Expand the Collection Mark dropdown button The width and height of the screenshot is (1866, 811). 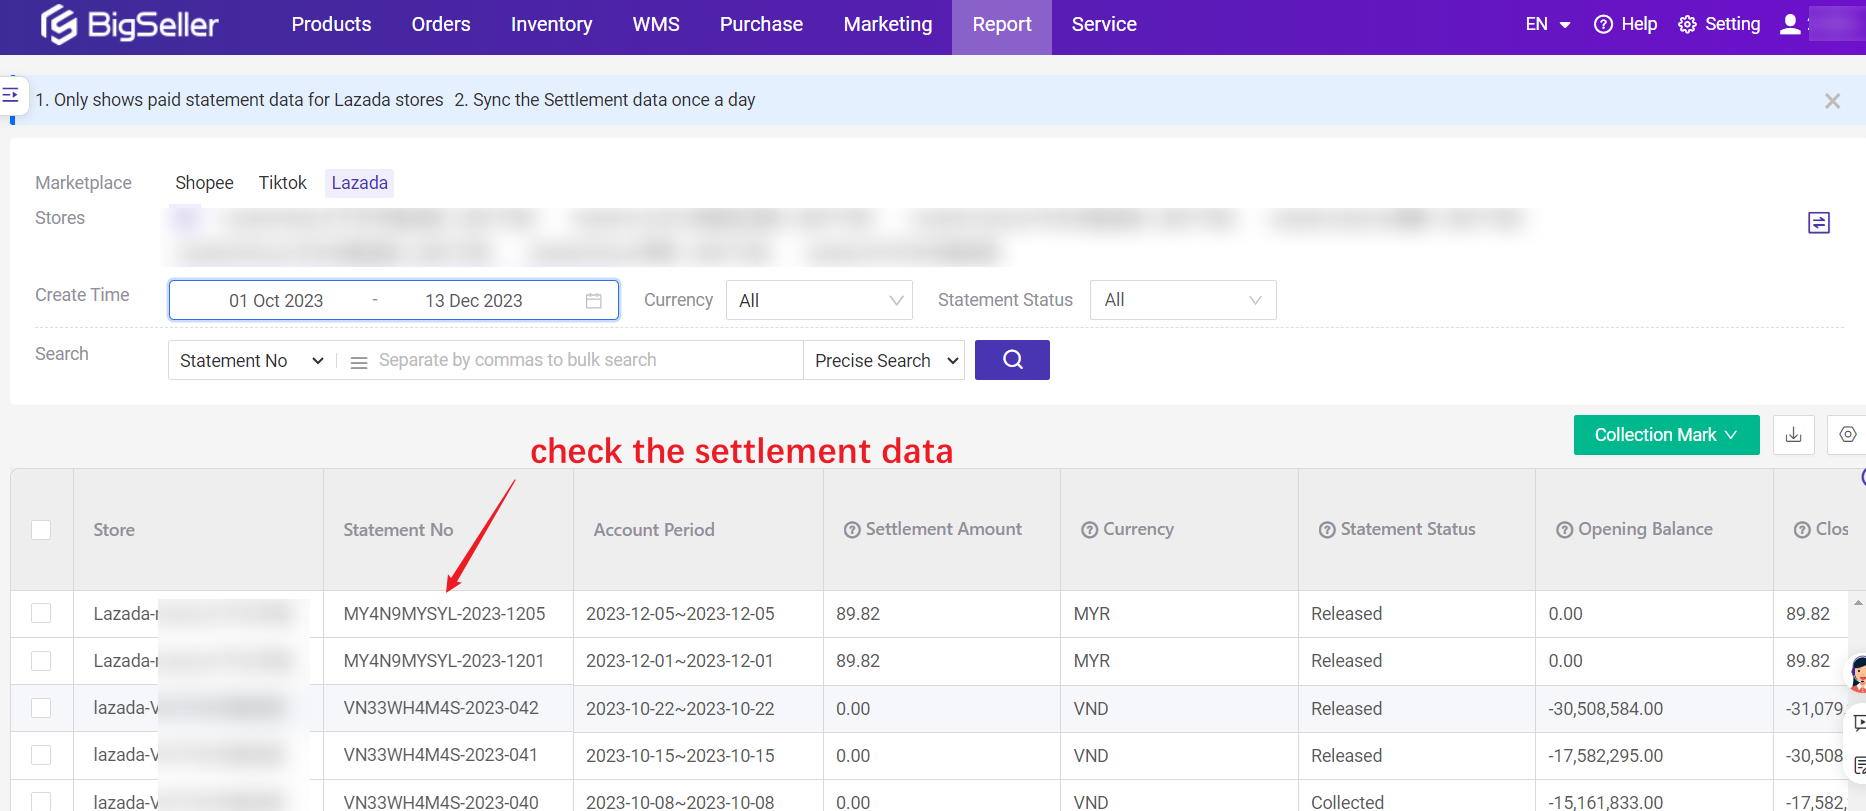[x=1666, y=435]
